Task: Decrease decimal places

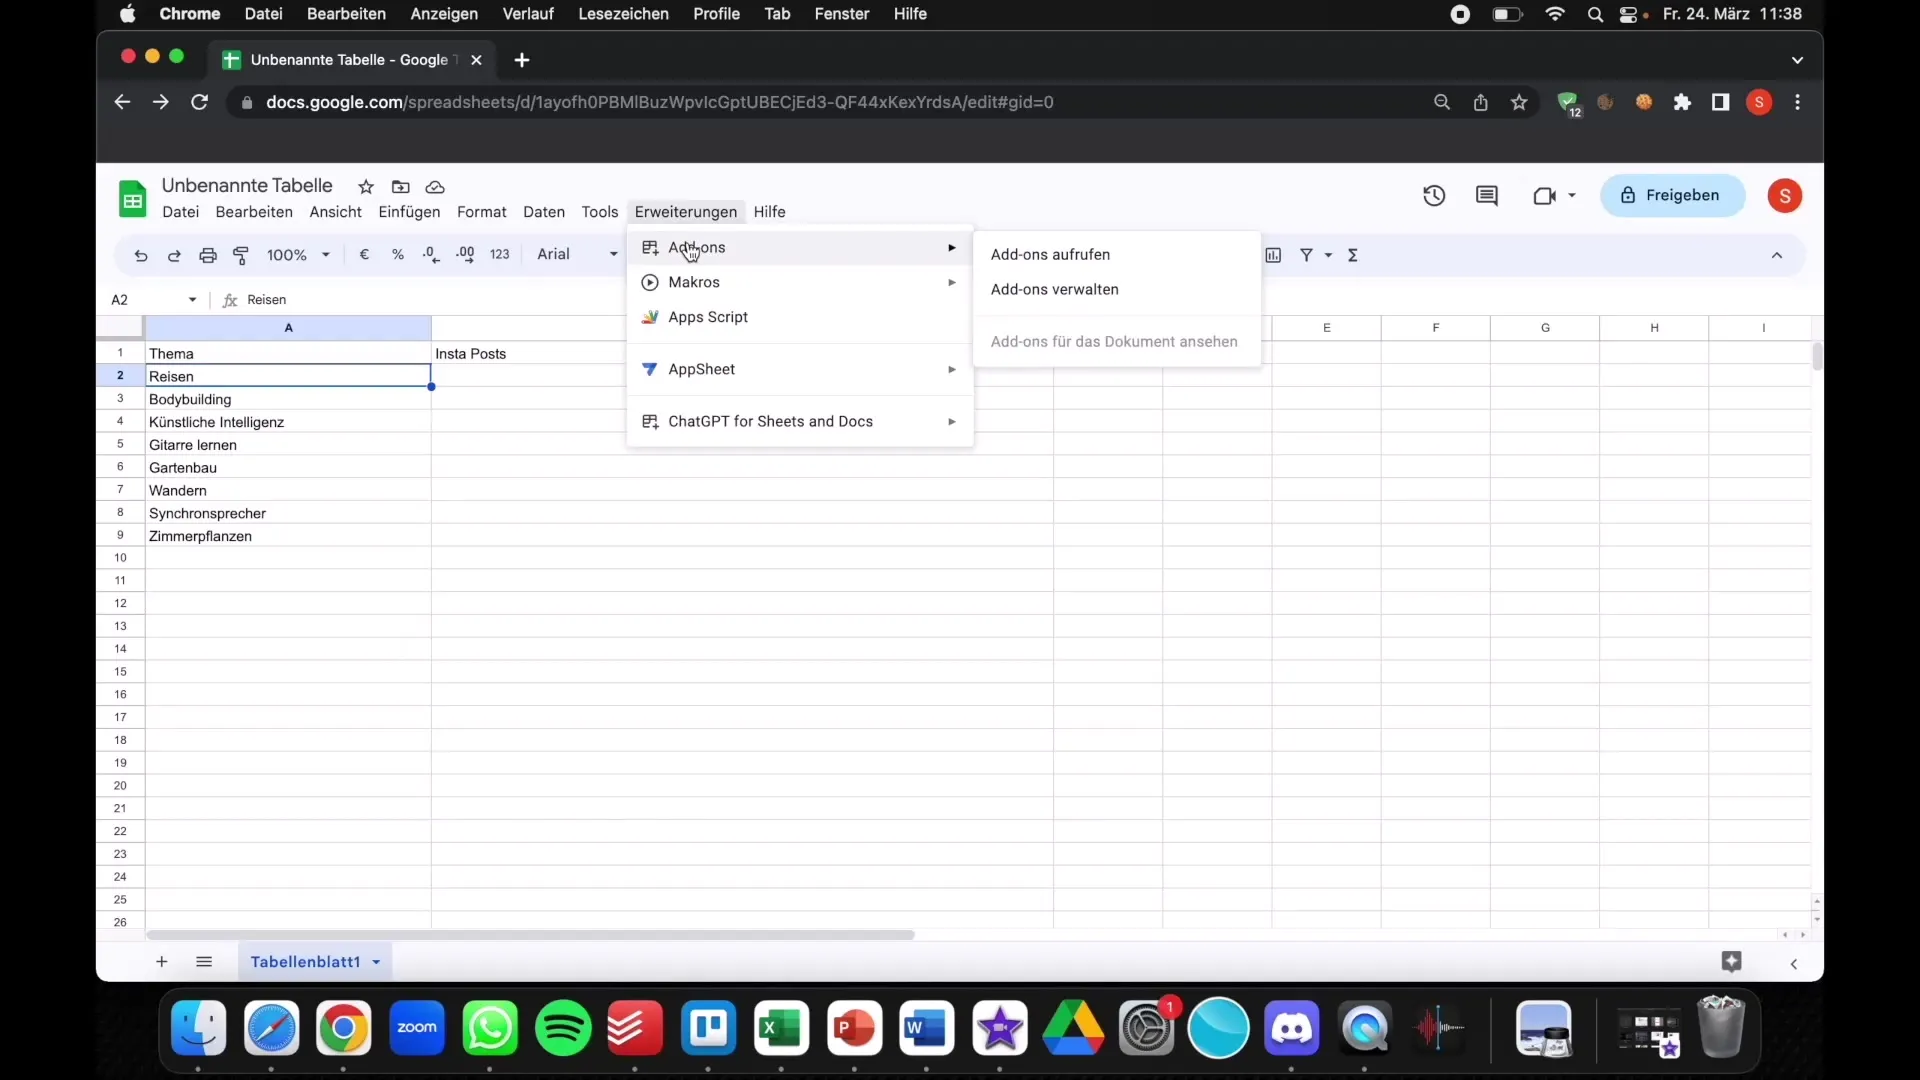Action: click(431, 255)
